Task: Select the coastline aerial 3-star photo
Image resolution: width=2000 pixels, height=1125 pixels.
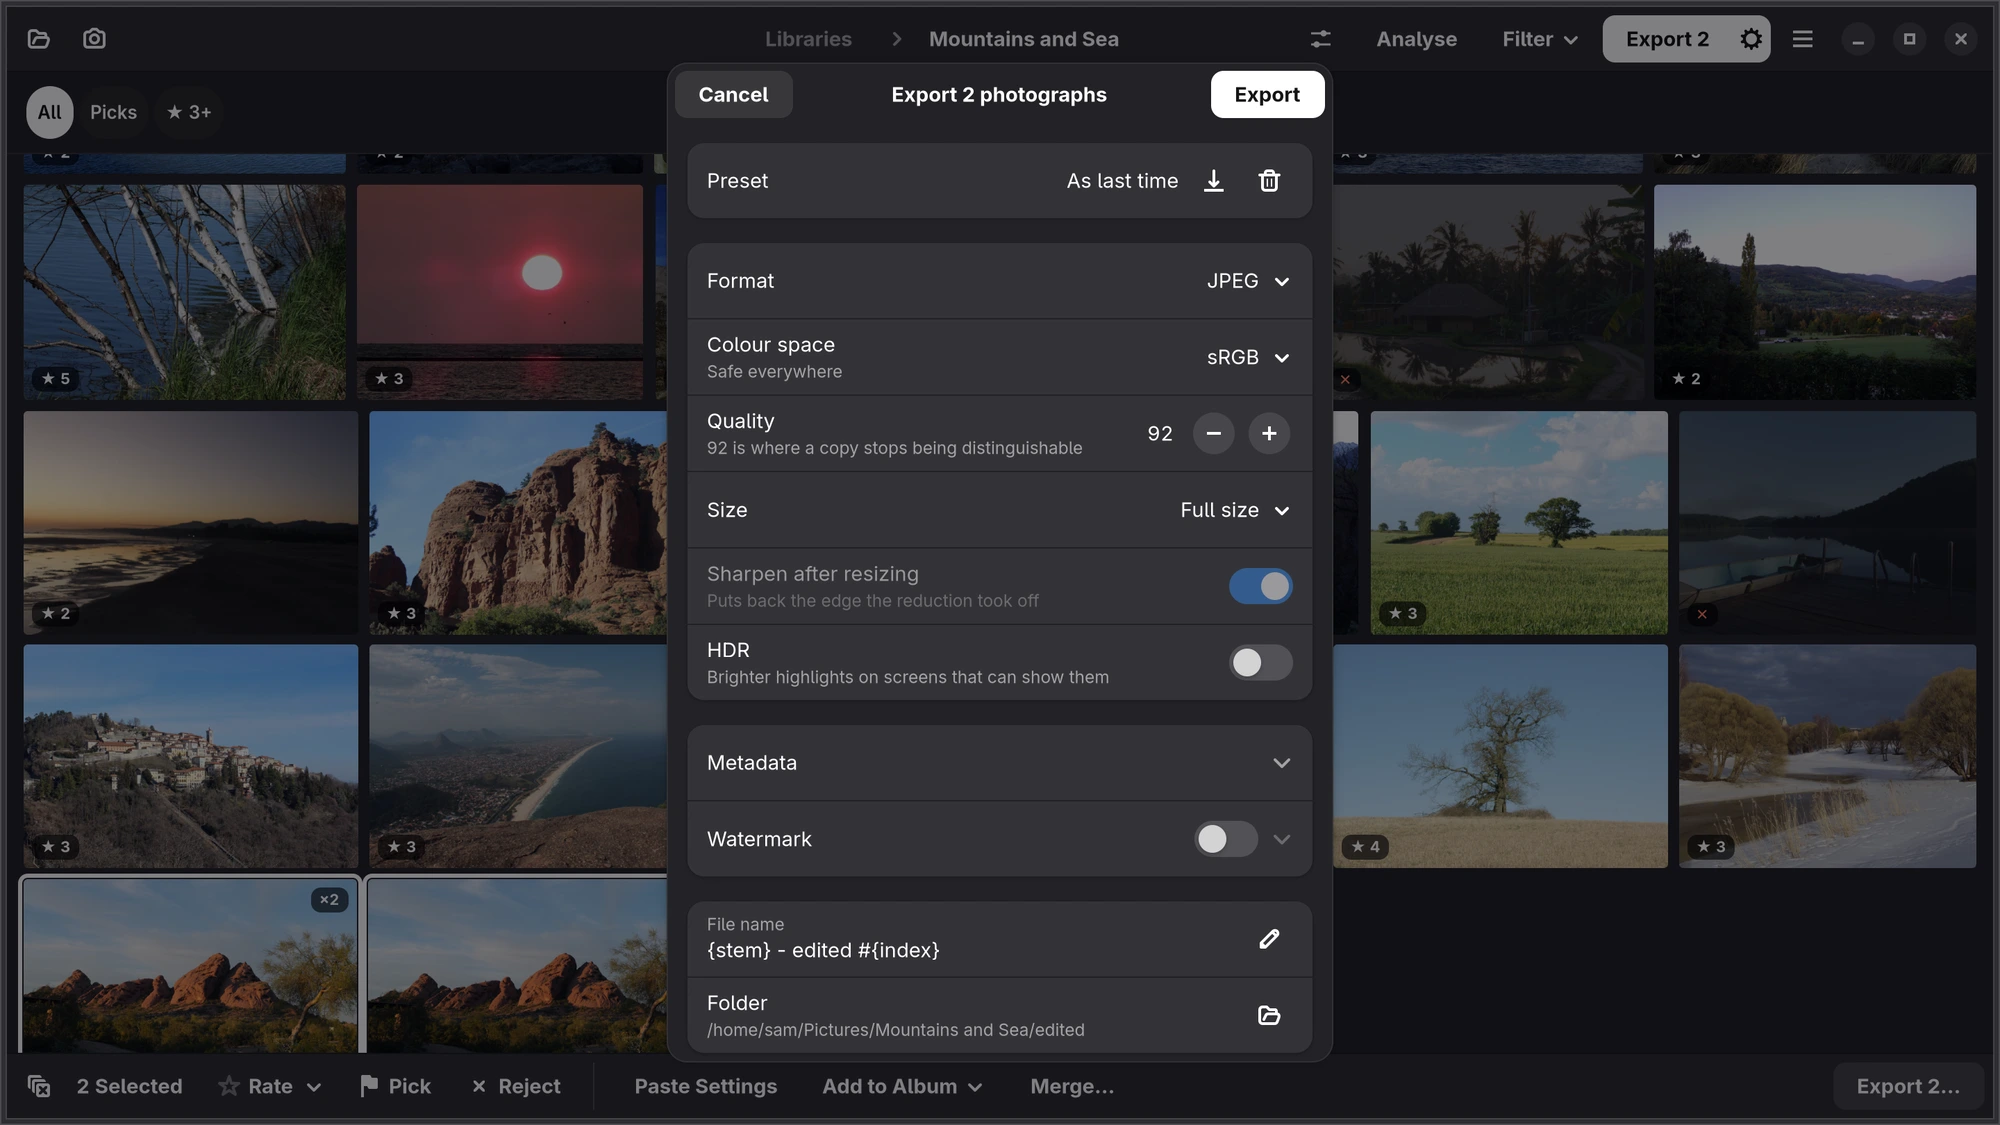Action: [518, 756]
